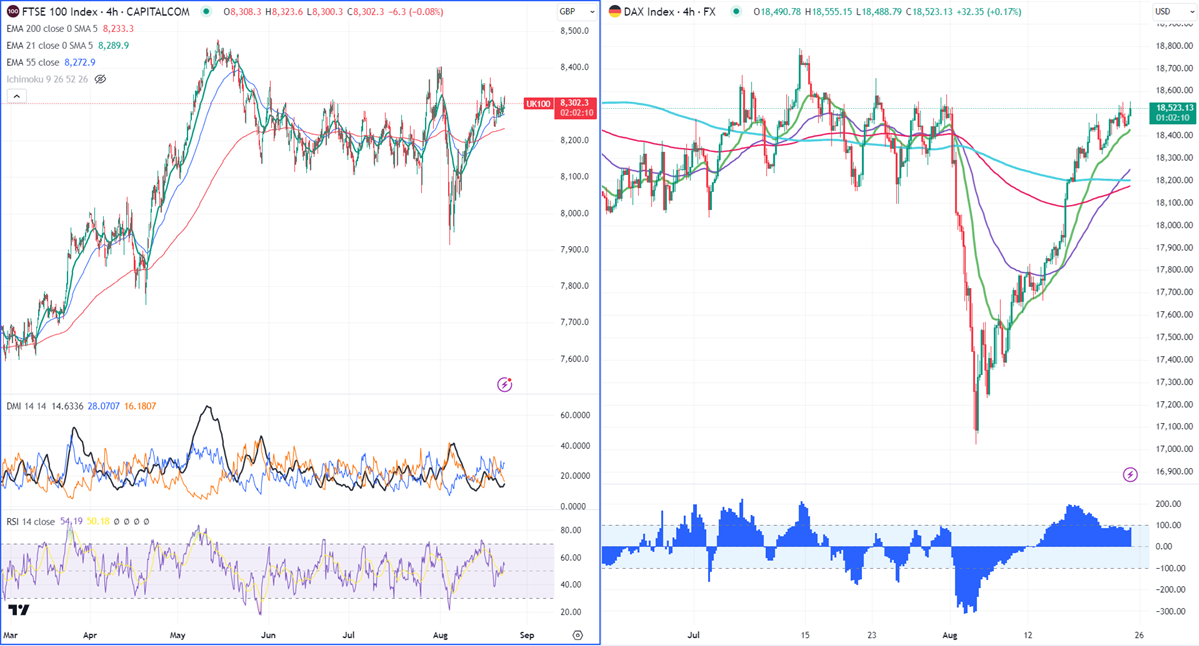Select the EMA 21 close indicator legend
The width and height of the screenshot is (1199, 646).
50,45
